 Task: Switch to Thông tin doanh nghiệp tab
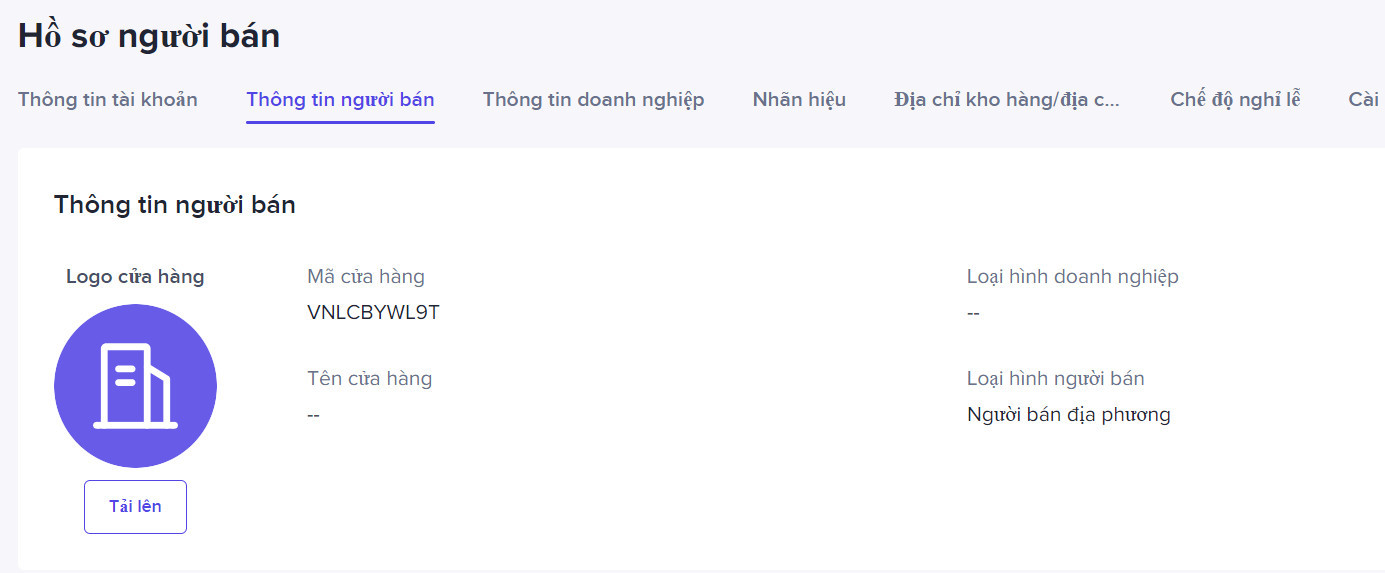pos(594,99)
